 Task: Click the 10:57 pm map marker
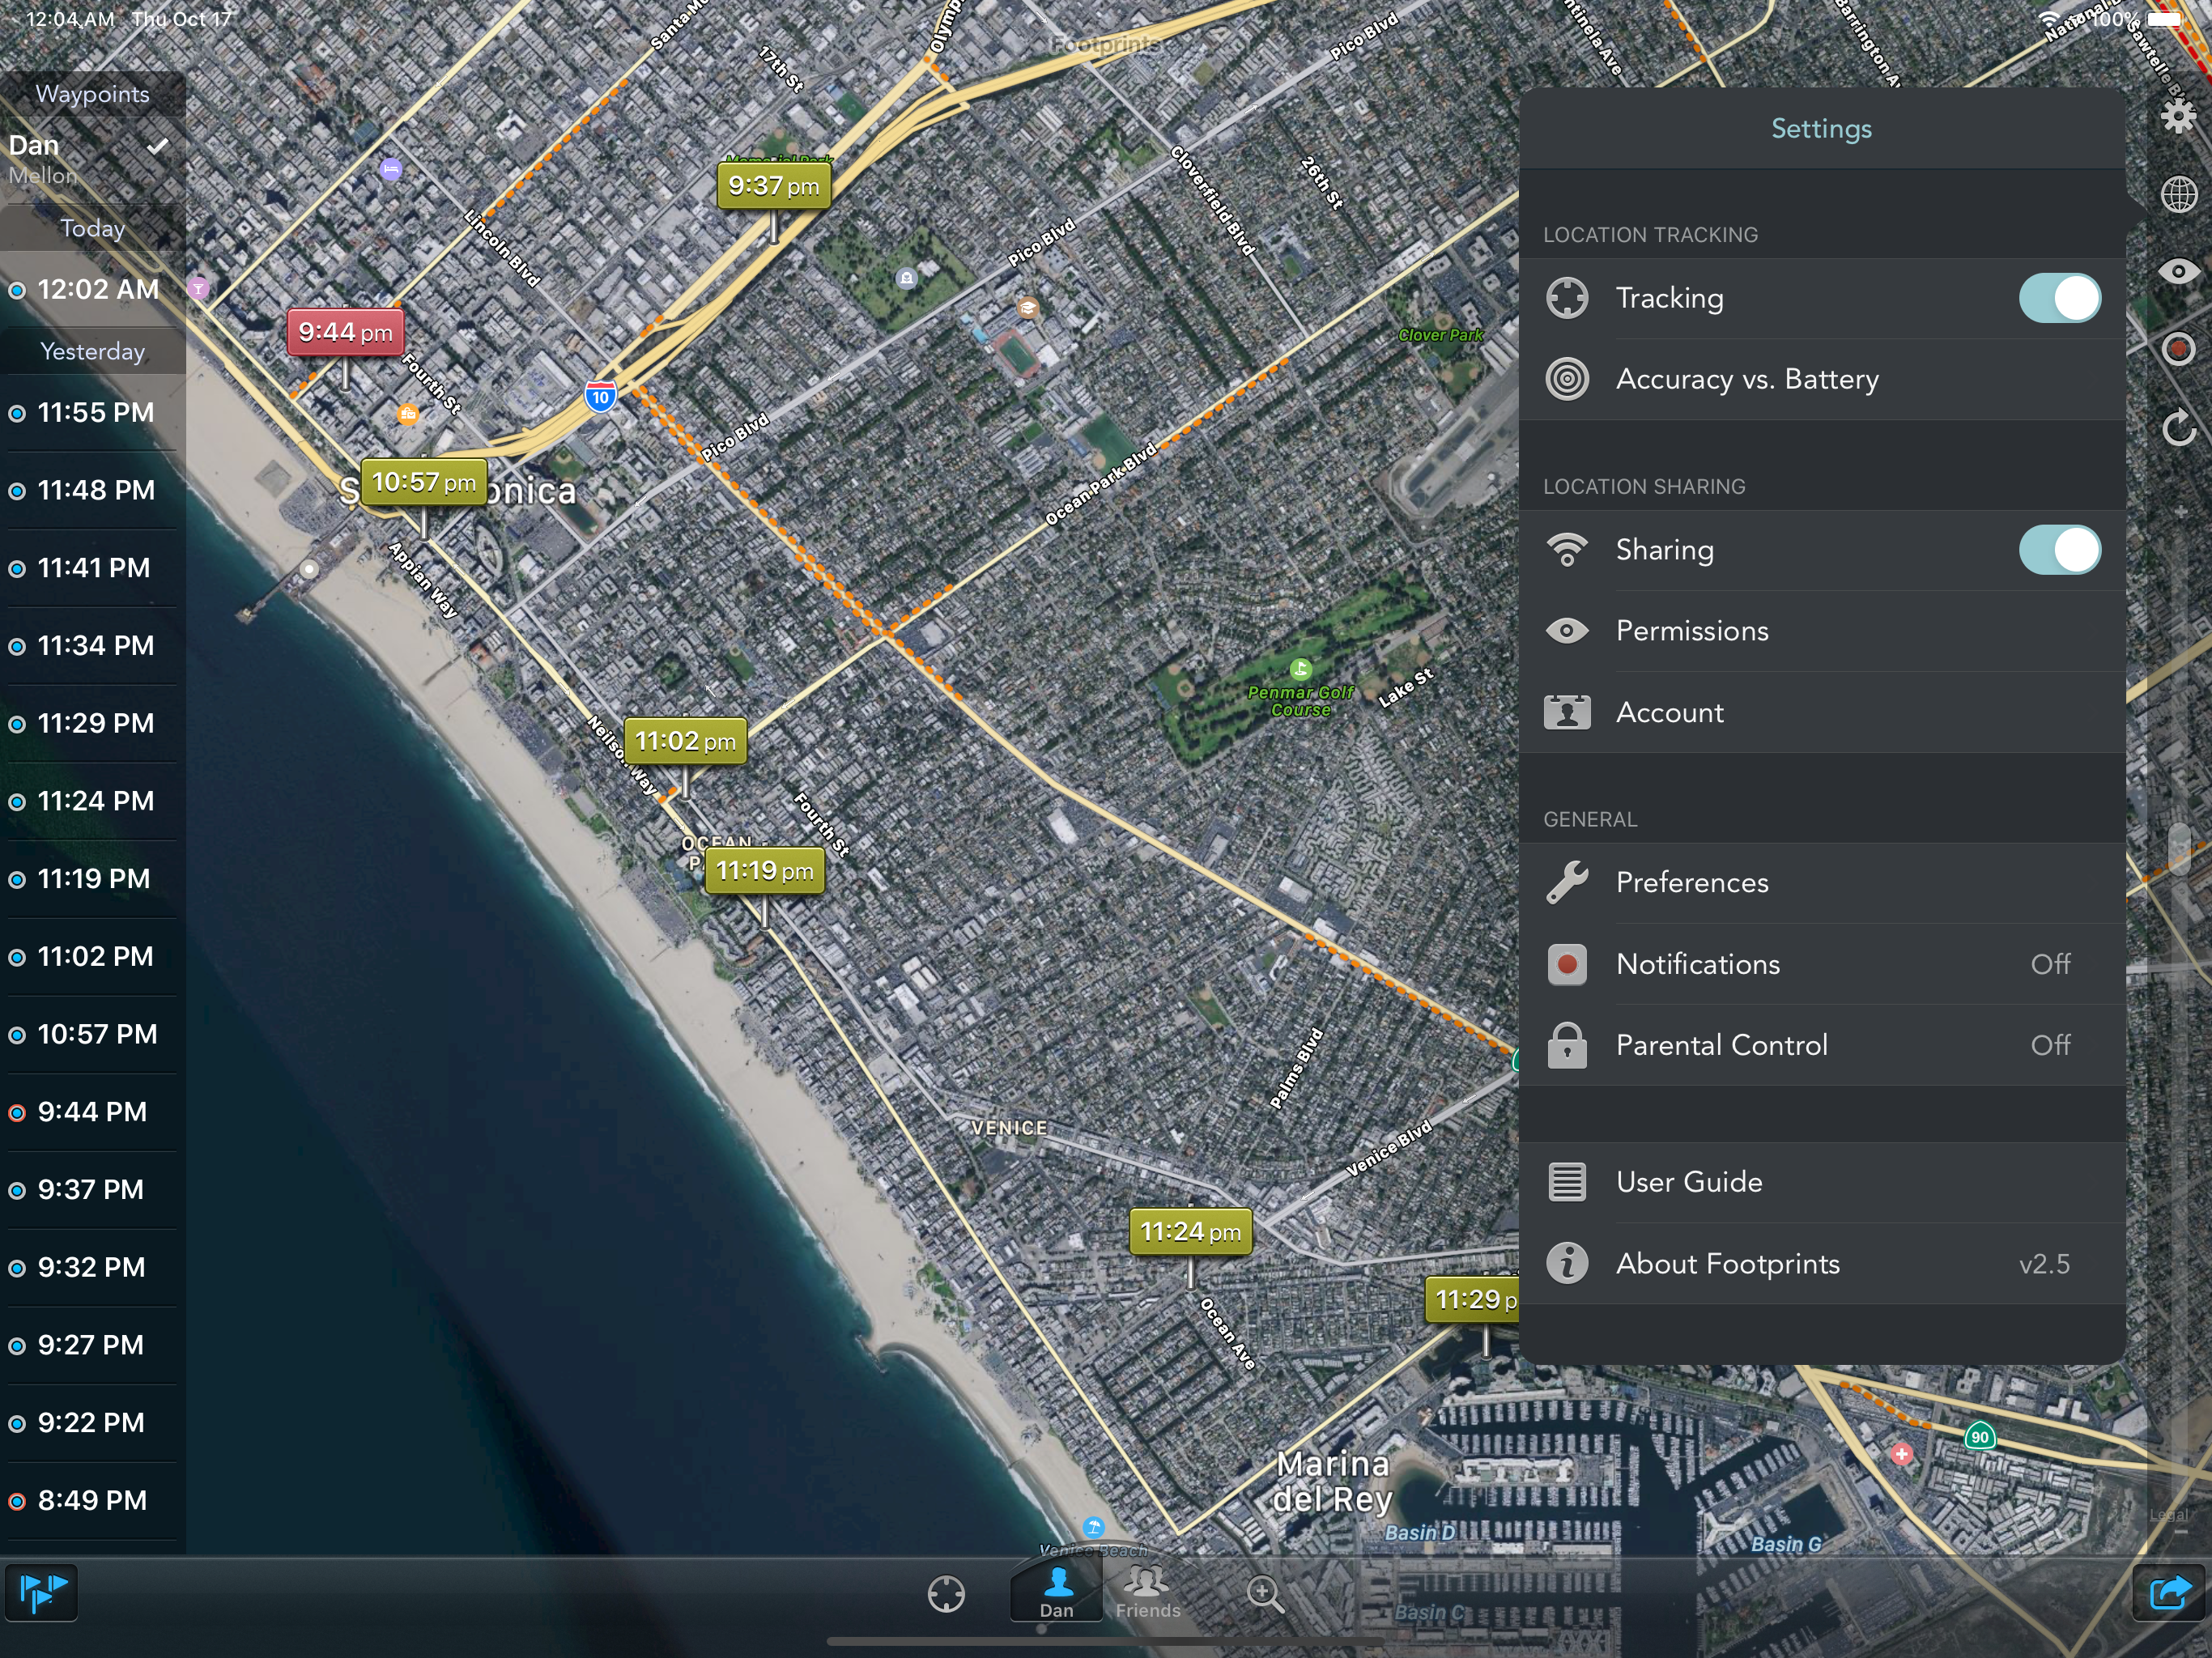pos(424,483)
